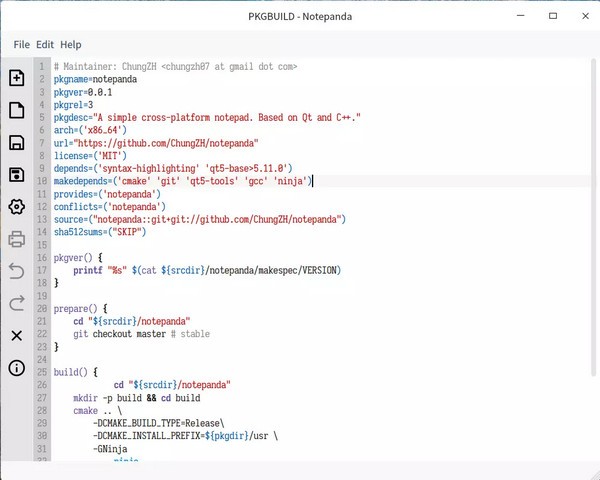
Task: Click -DCMAKE_BUILD_TYPE=Release line
Action: point(158,423)
